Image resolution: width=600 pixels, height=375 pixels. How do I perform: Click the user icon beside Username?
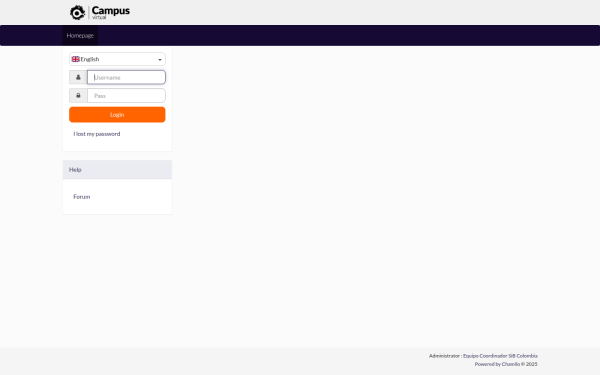click(78, 77)
